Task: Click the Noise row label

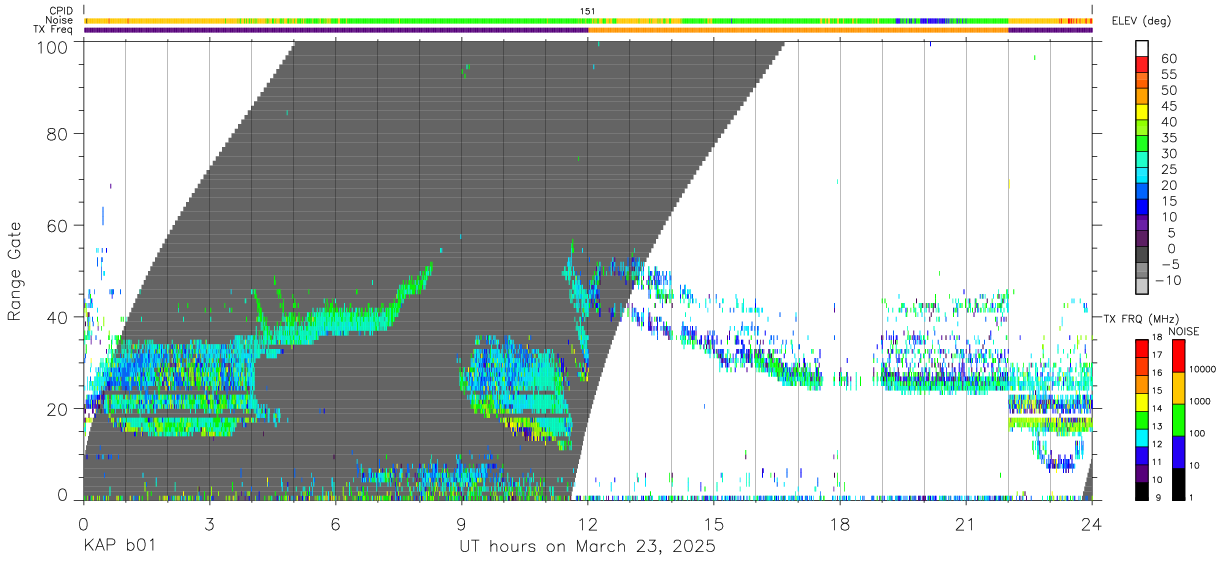Action: 59,20
